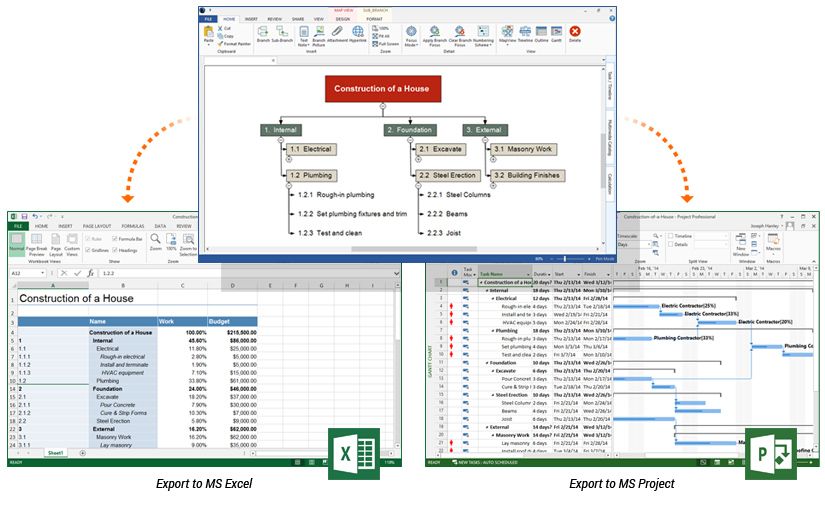Collapse the 1. Internal branch
The width and height of the screenshot is (825, 512).
280,140
